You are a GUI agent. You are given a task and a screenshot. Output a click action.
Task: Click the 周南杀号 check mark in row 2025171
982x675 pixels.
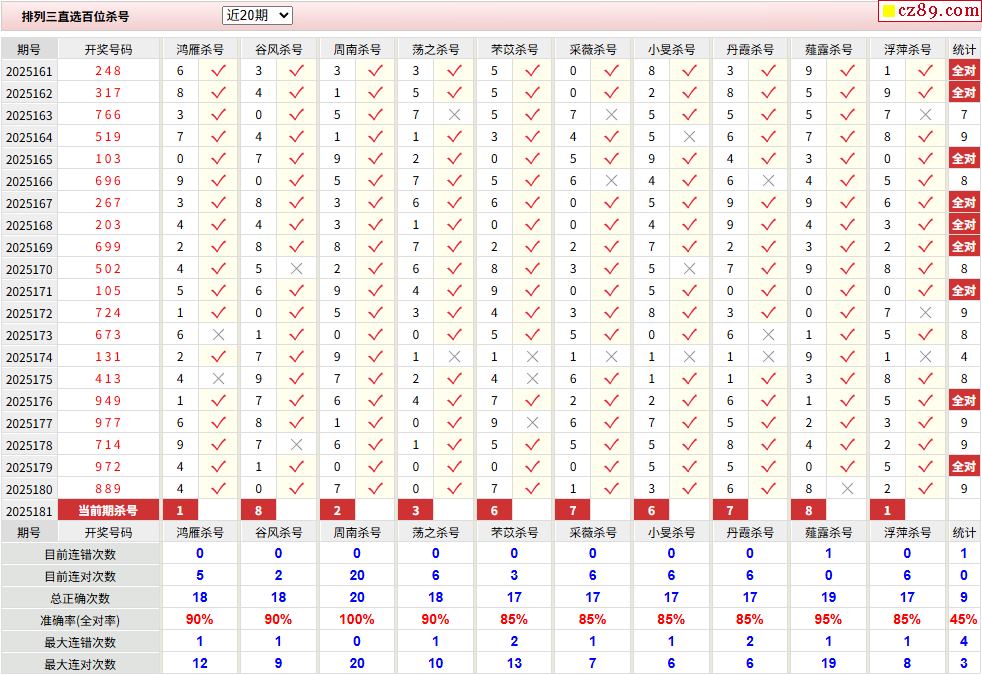(376, 291)
